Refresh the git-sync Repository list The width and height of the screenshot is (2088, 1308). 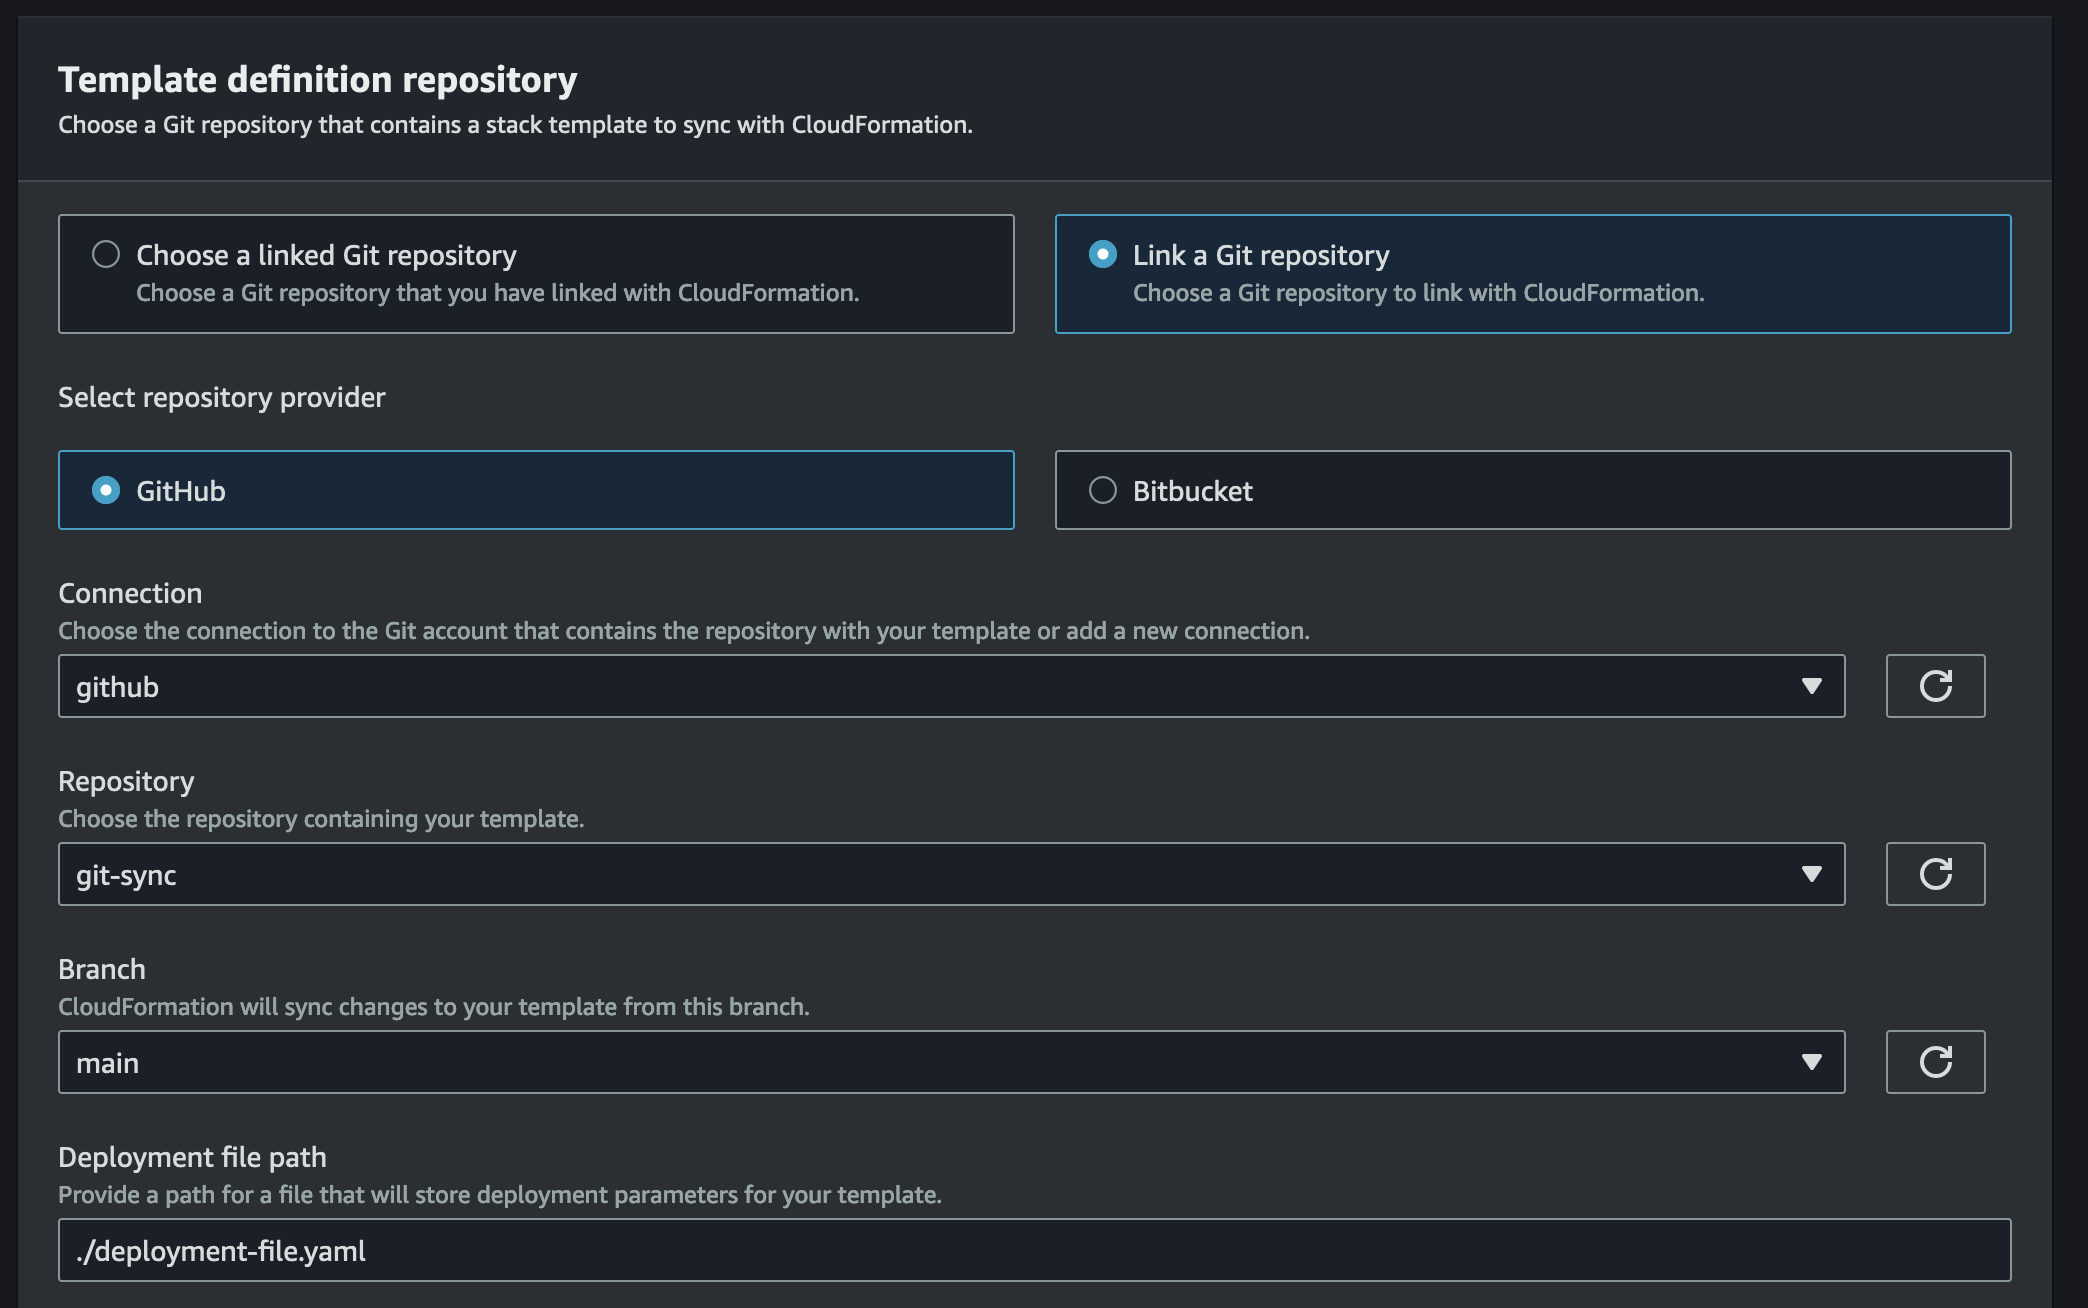[x=1935, y=874]
